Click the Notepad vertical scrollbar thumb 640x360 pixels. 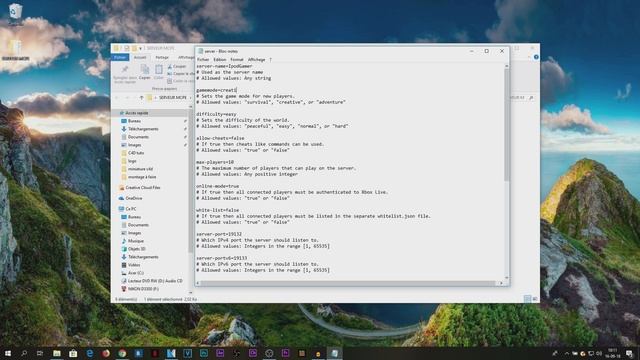(x=507, y=124)
